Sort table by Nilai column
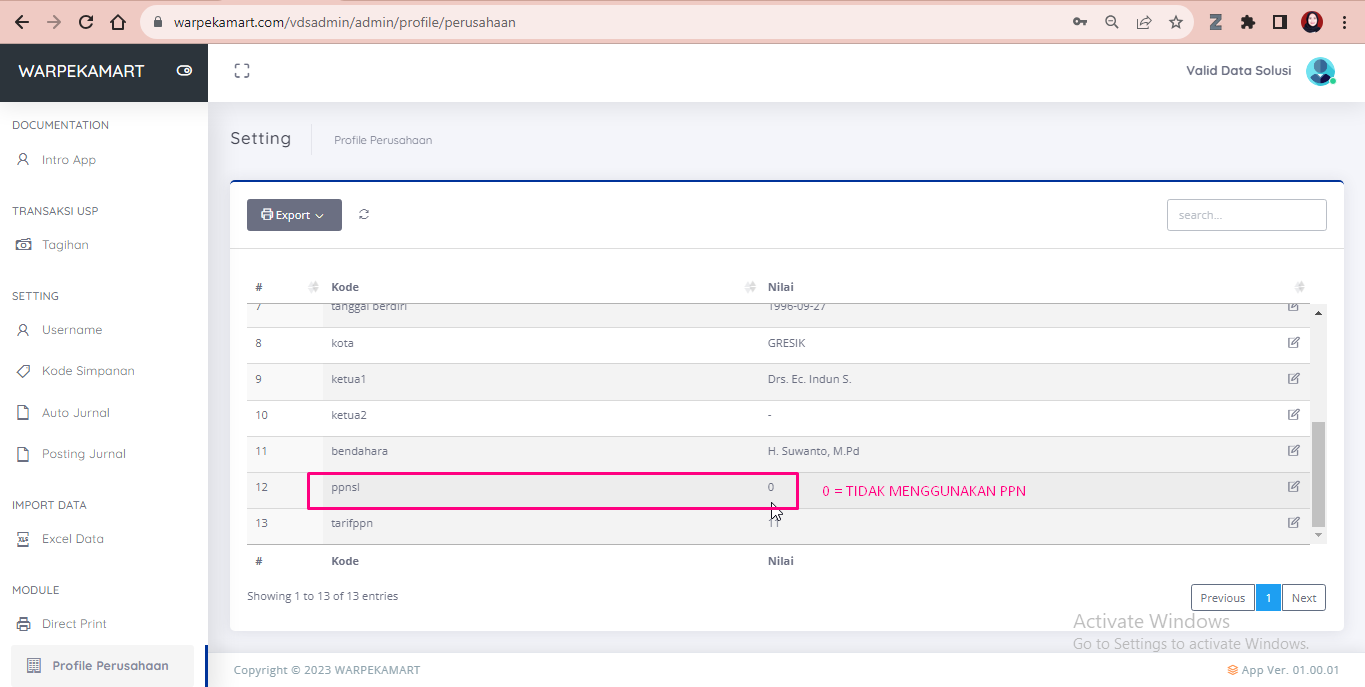The height and width of the screenshot is (687, 1365). [1035, 287]
